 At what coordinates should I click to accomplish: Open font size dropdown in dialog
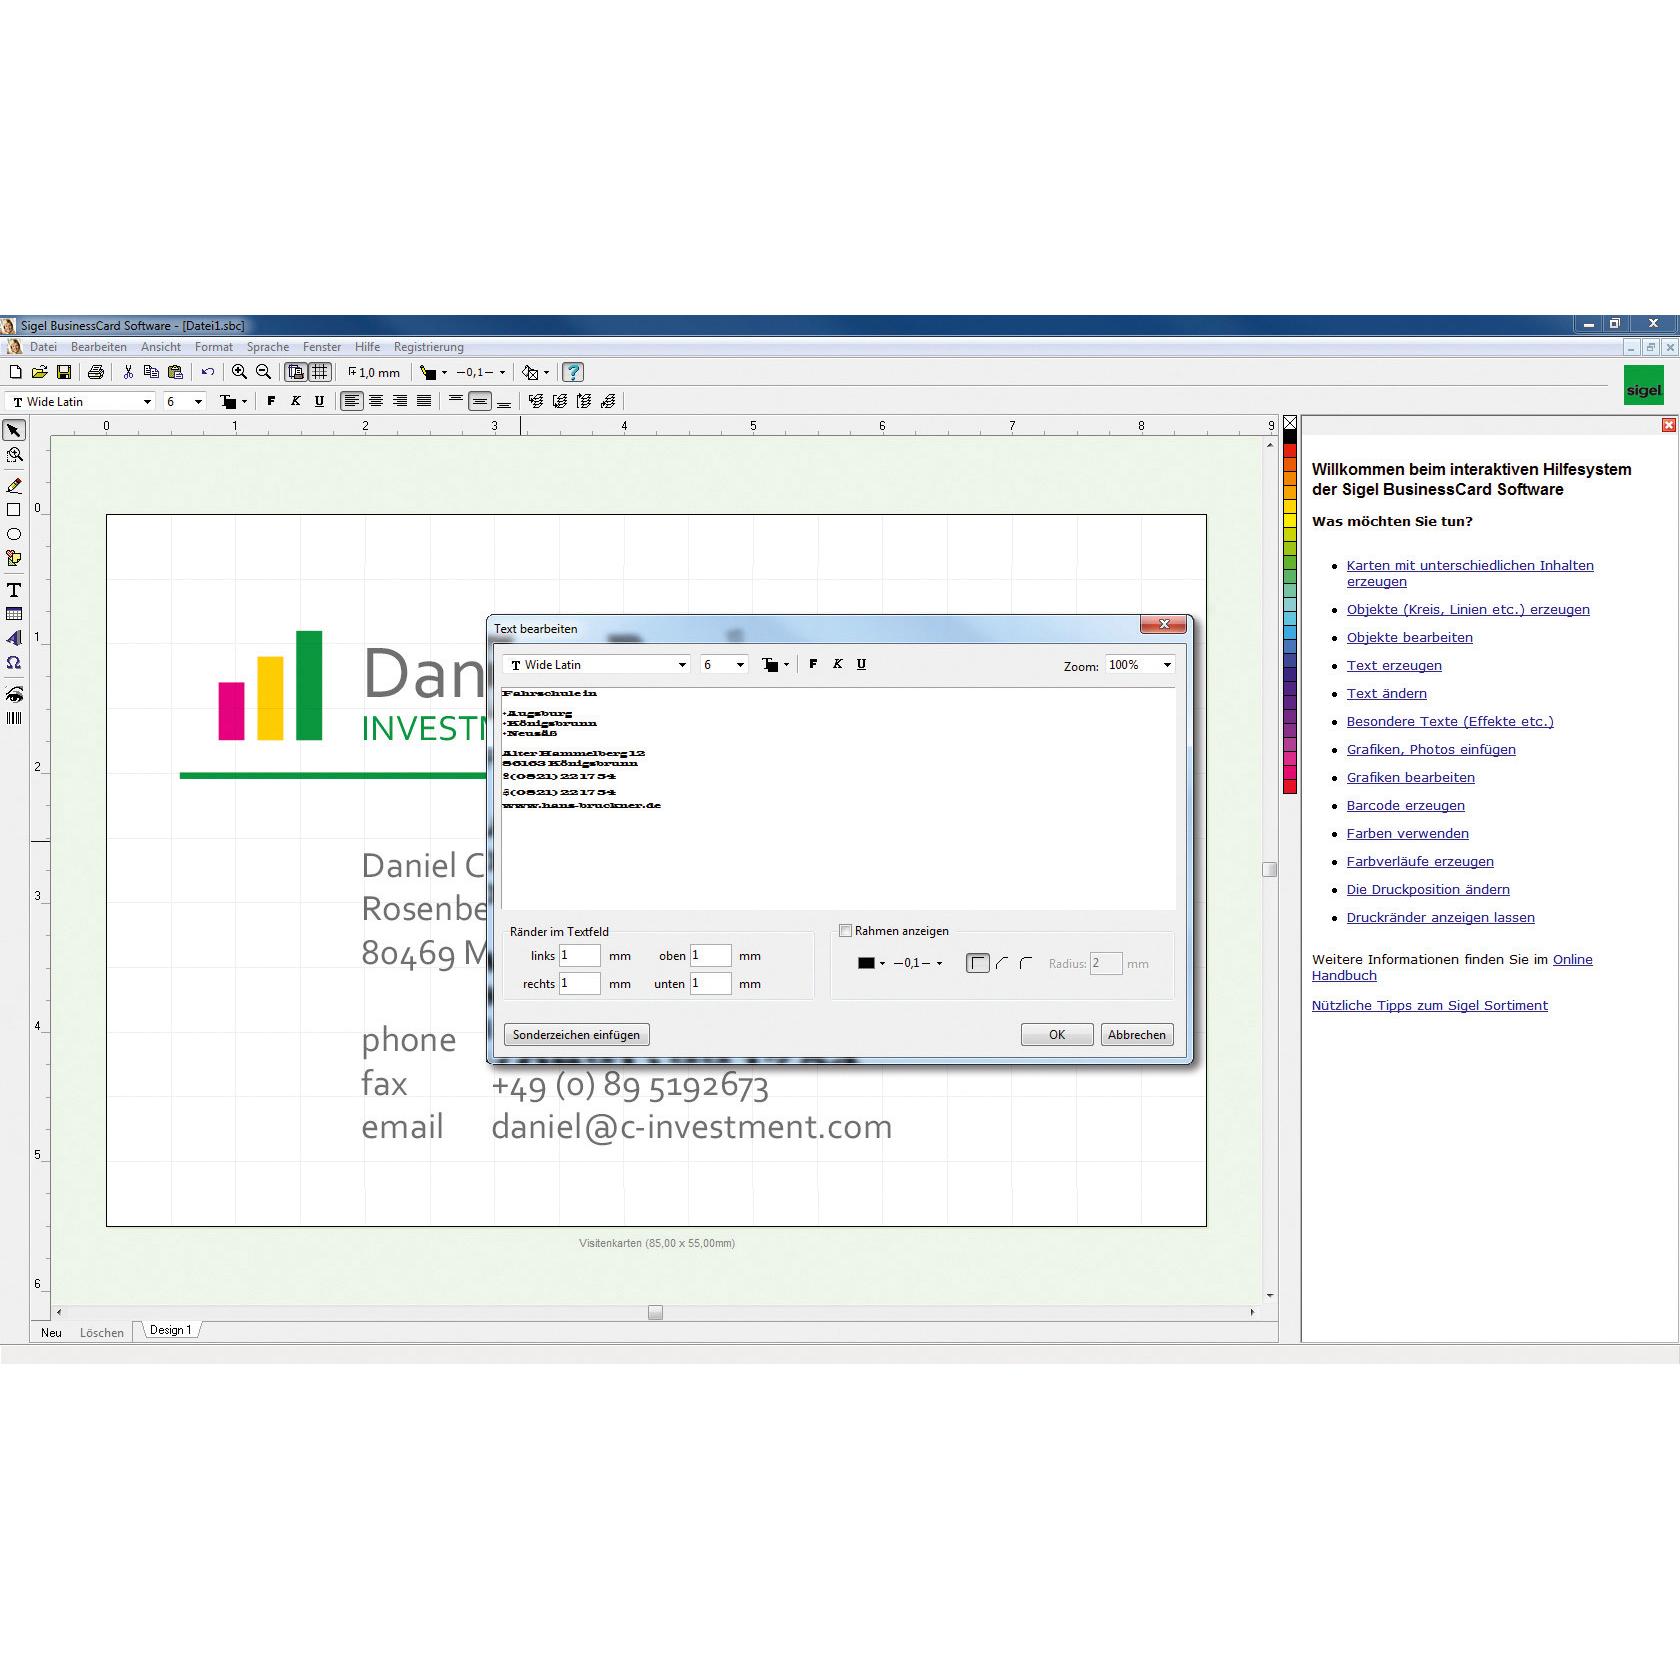click(740, 665)
